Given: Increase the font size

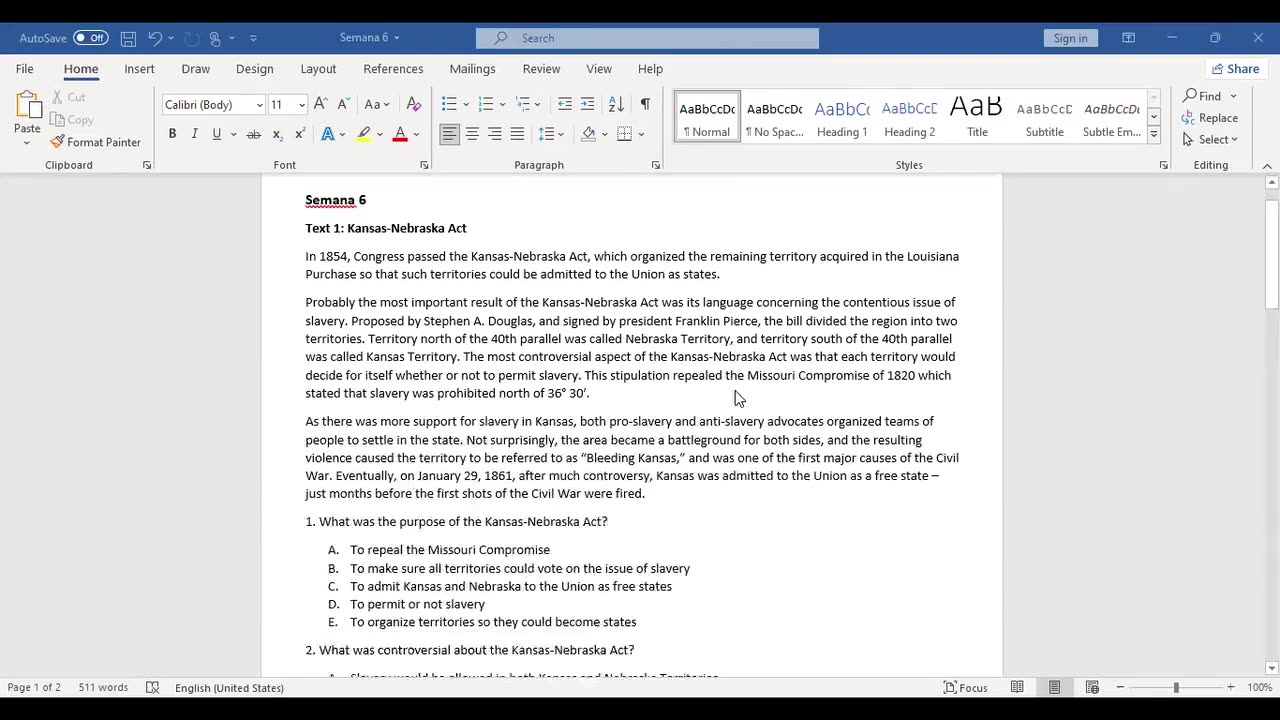Looking at the screenshot, I should pos(320,104).
